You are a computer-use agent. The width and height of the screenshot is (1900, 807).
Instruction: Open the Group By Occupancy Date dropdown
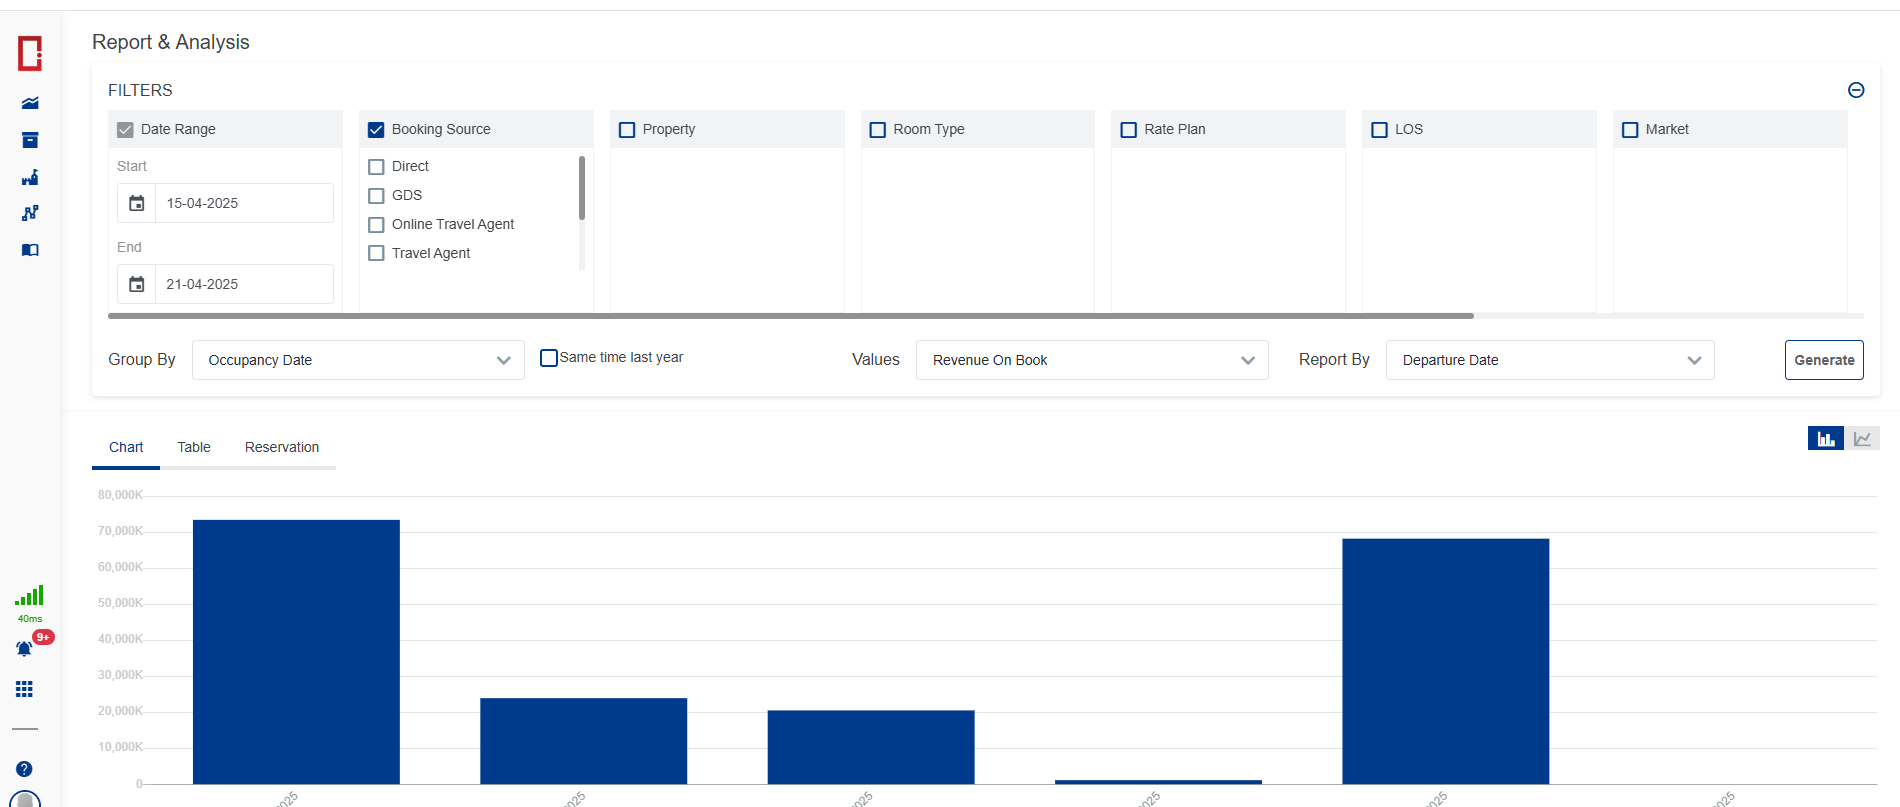[x=358, y=360]
